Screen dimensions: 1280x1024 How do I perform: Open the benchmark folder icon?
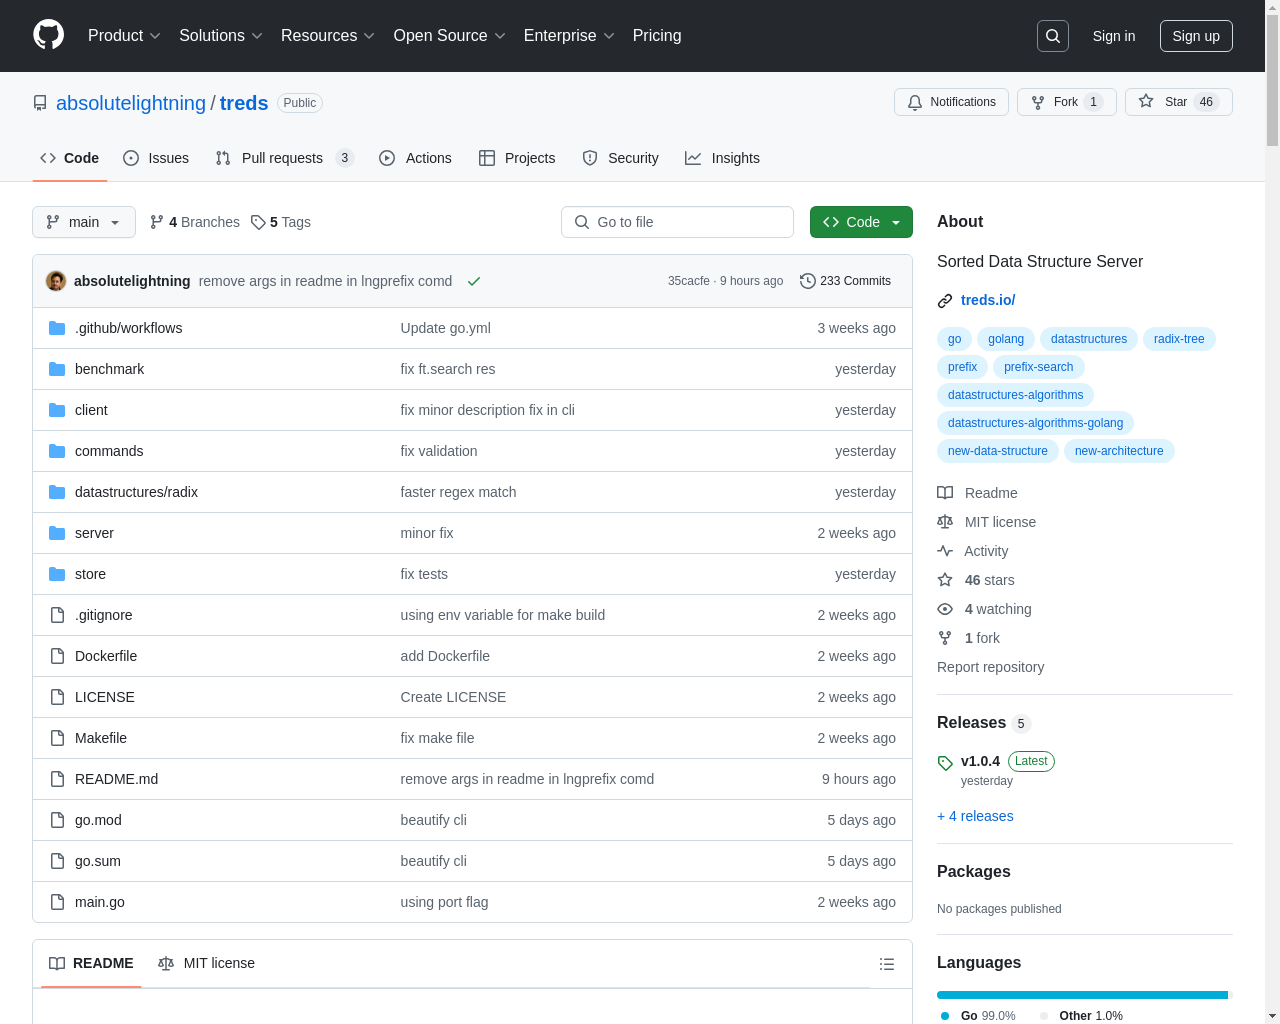coord(57,369)
